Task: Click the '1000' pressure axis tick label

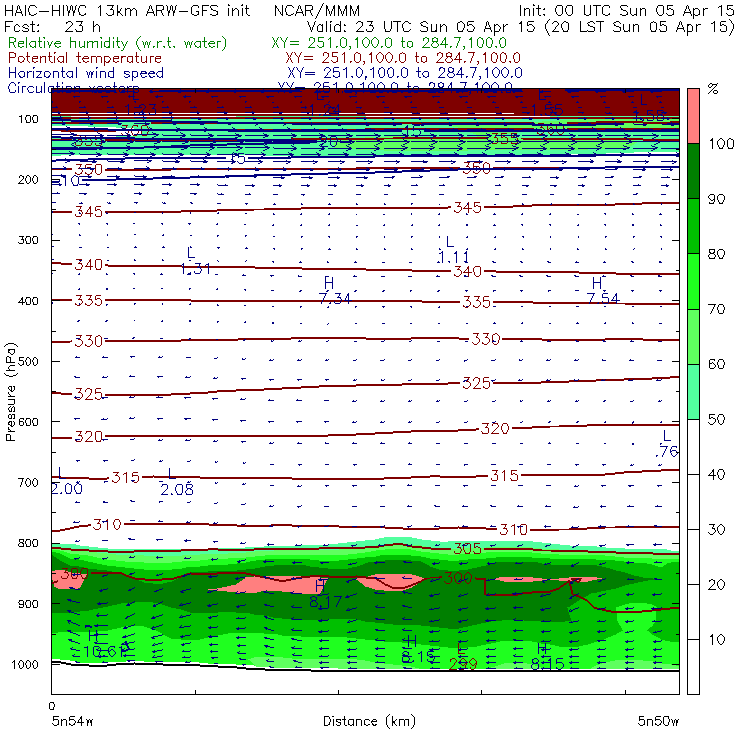Action: click(x=25, y=664)
